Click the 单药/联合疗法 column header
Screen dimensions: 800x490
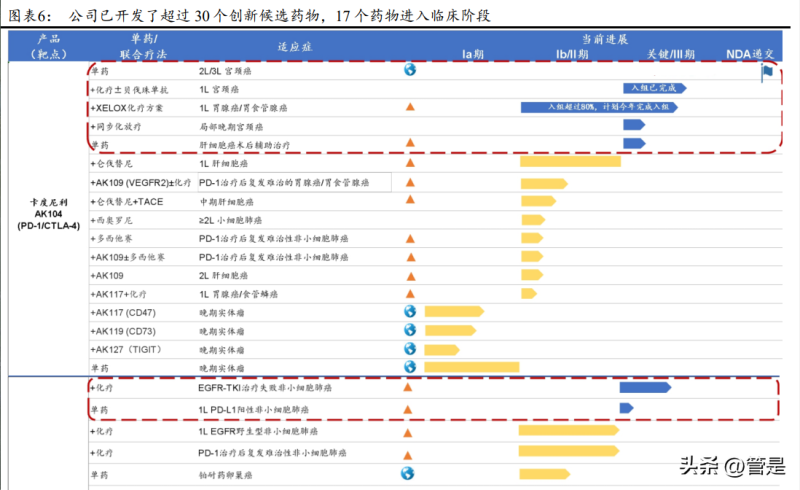(x=143, y=46)
